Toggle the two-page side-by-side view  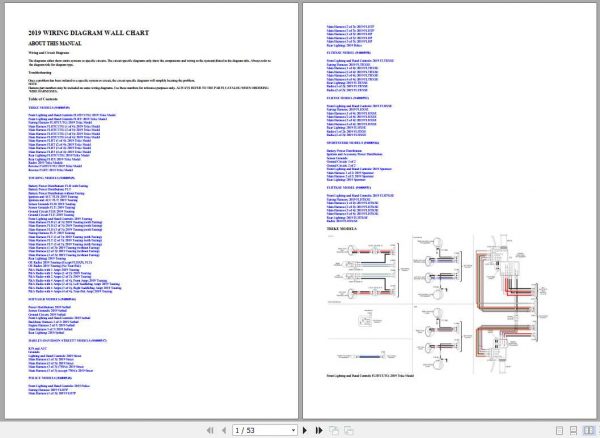pyautogui.click(x=589, y=430)
